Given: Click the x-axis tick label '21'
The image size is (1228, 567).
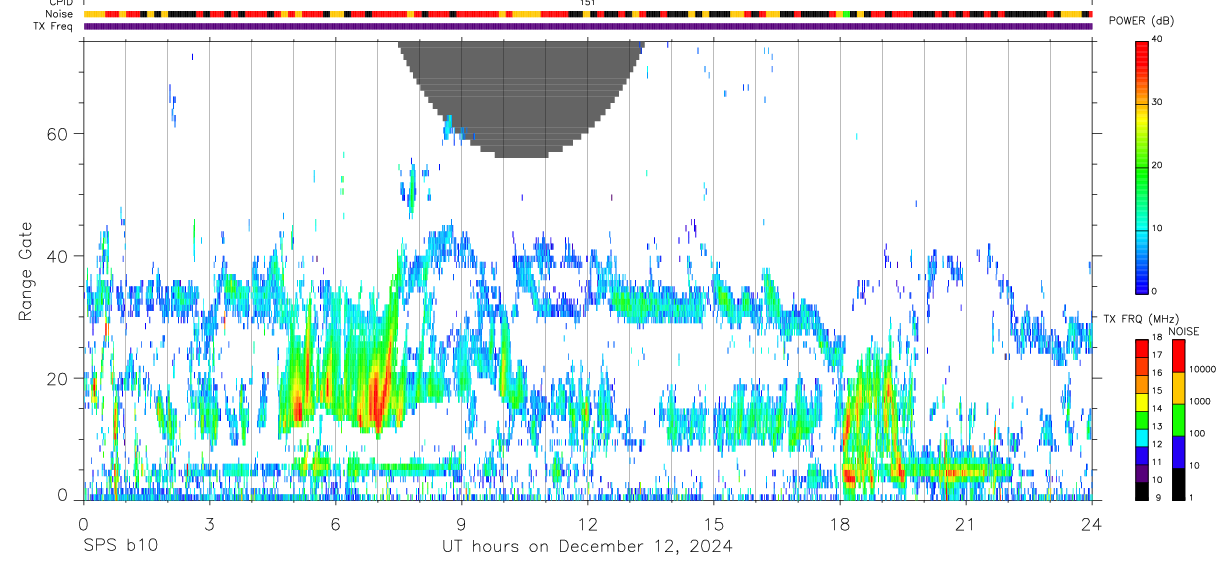Looking at the screenshot, I should pyautogui.click(x=965, y=524).
